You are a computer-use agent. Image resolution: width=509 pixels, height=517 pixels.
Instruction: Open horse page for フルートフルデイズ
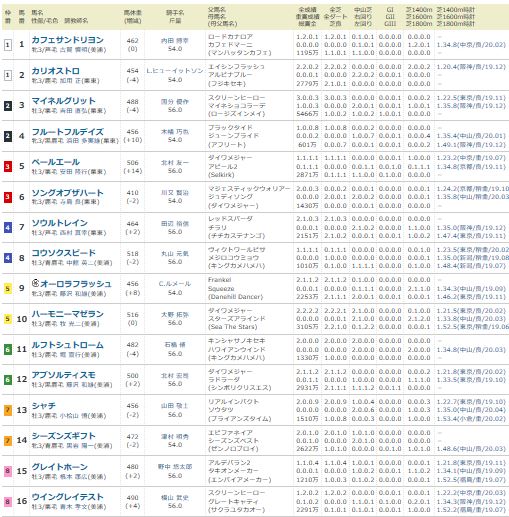click(68, 132)
